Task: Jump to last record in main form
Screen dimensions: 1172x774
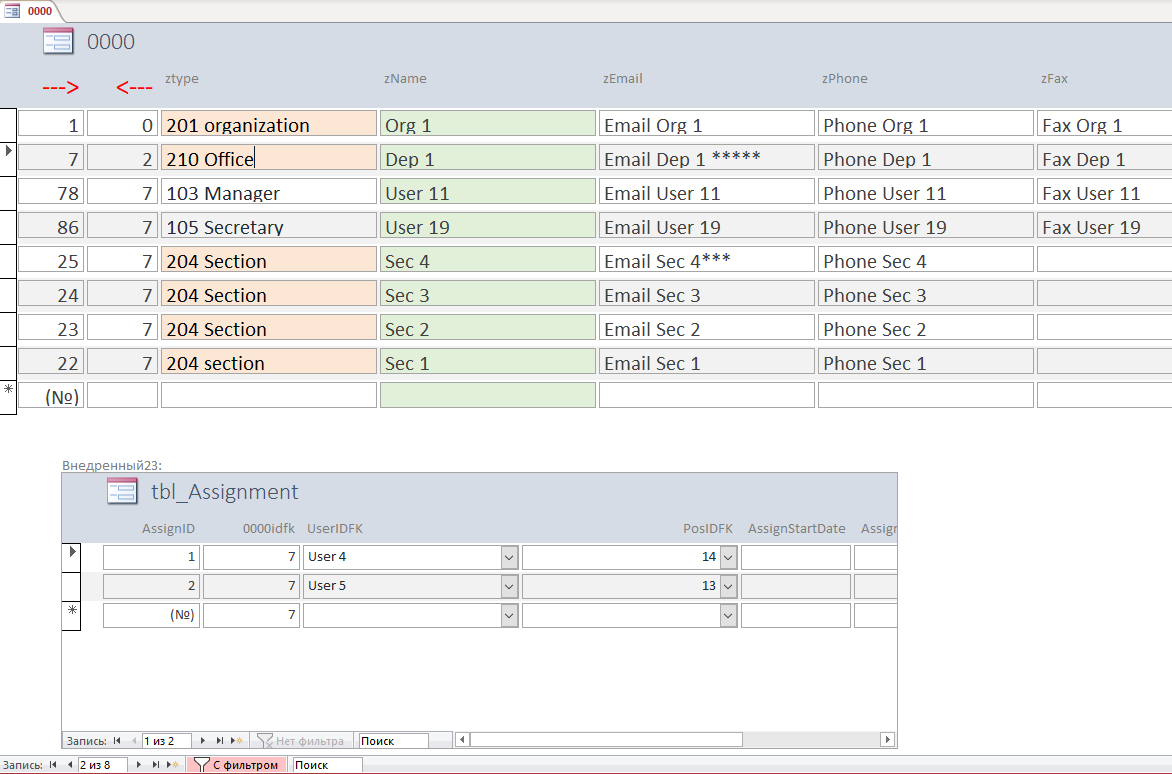Action: [155, 765]
